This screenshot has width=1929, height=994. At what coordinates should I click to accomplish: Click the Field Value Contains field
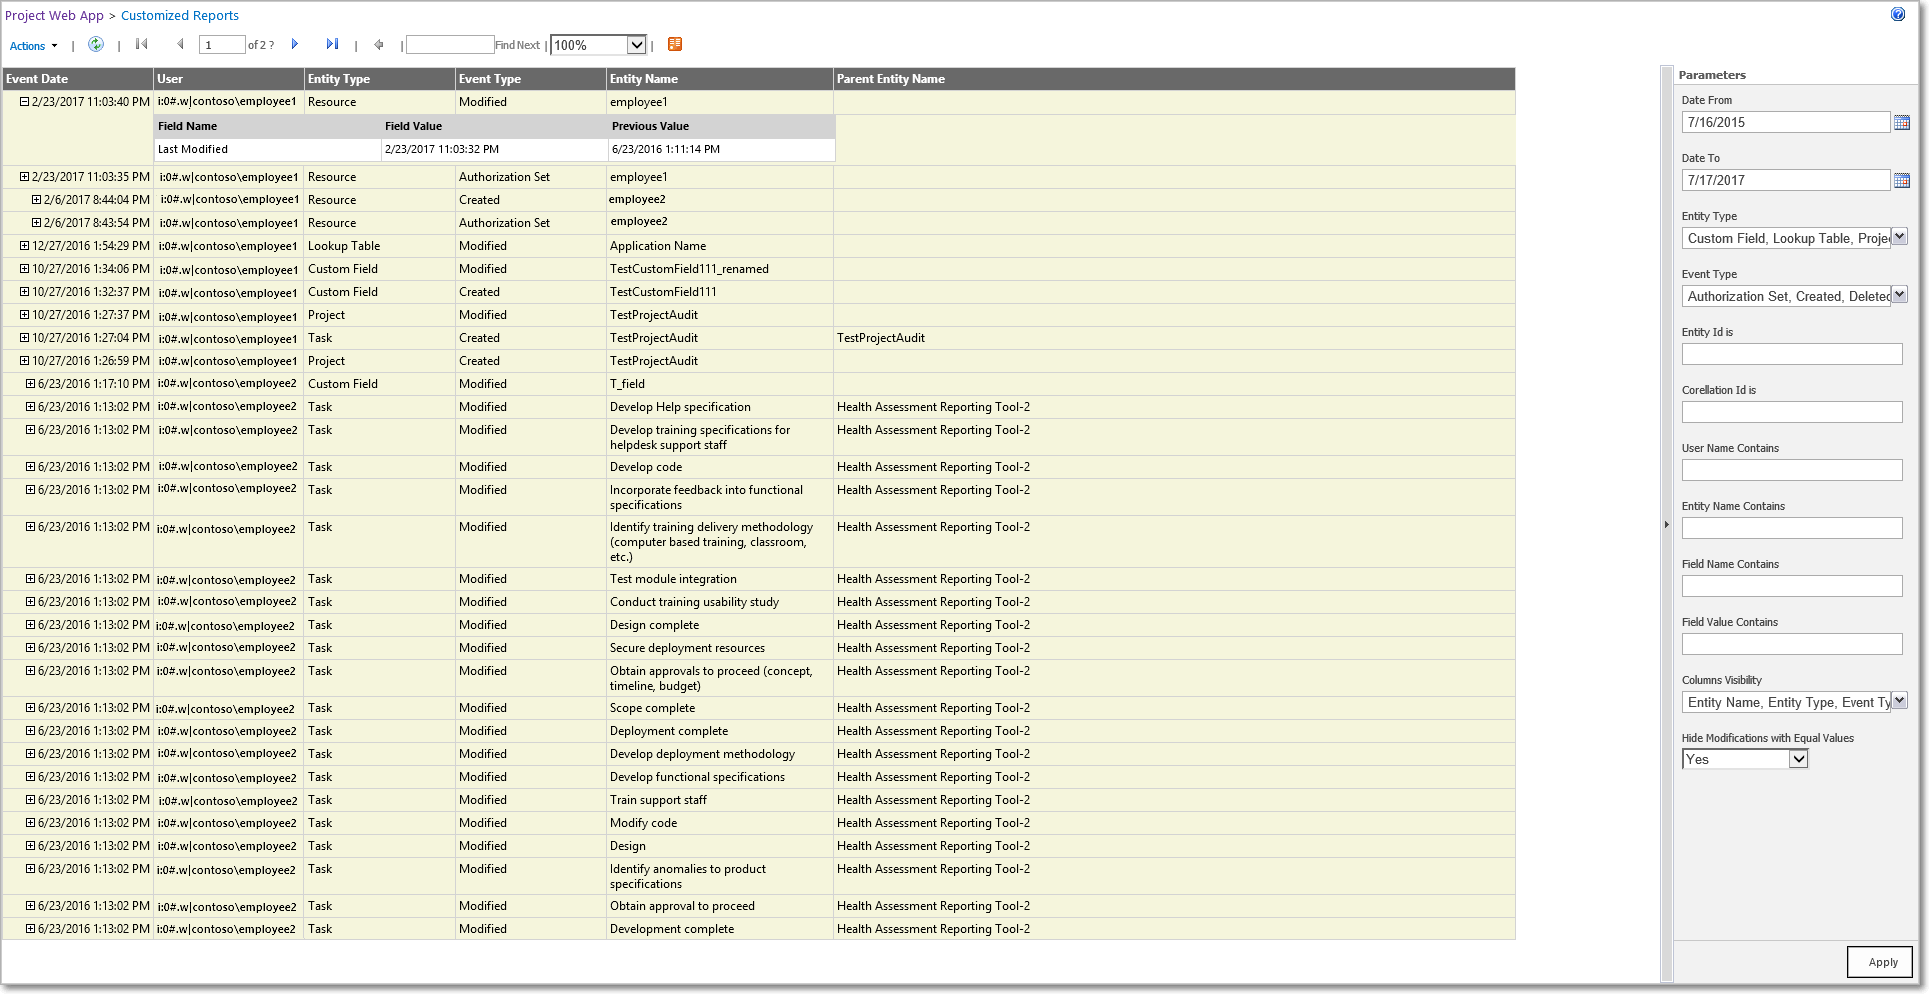1792,644
